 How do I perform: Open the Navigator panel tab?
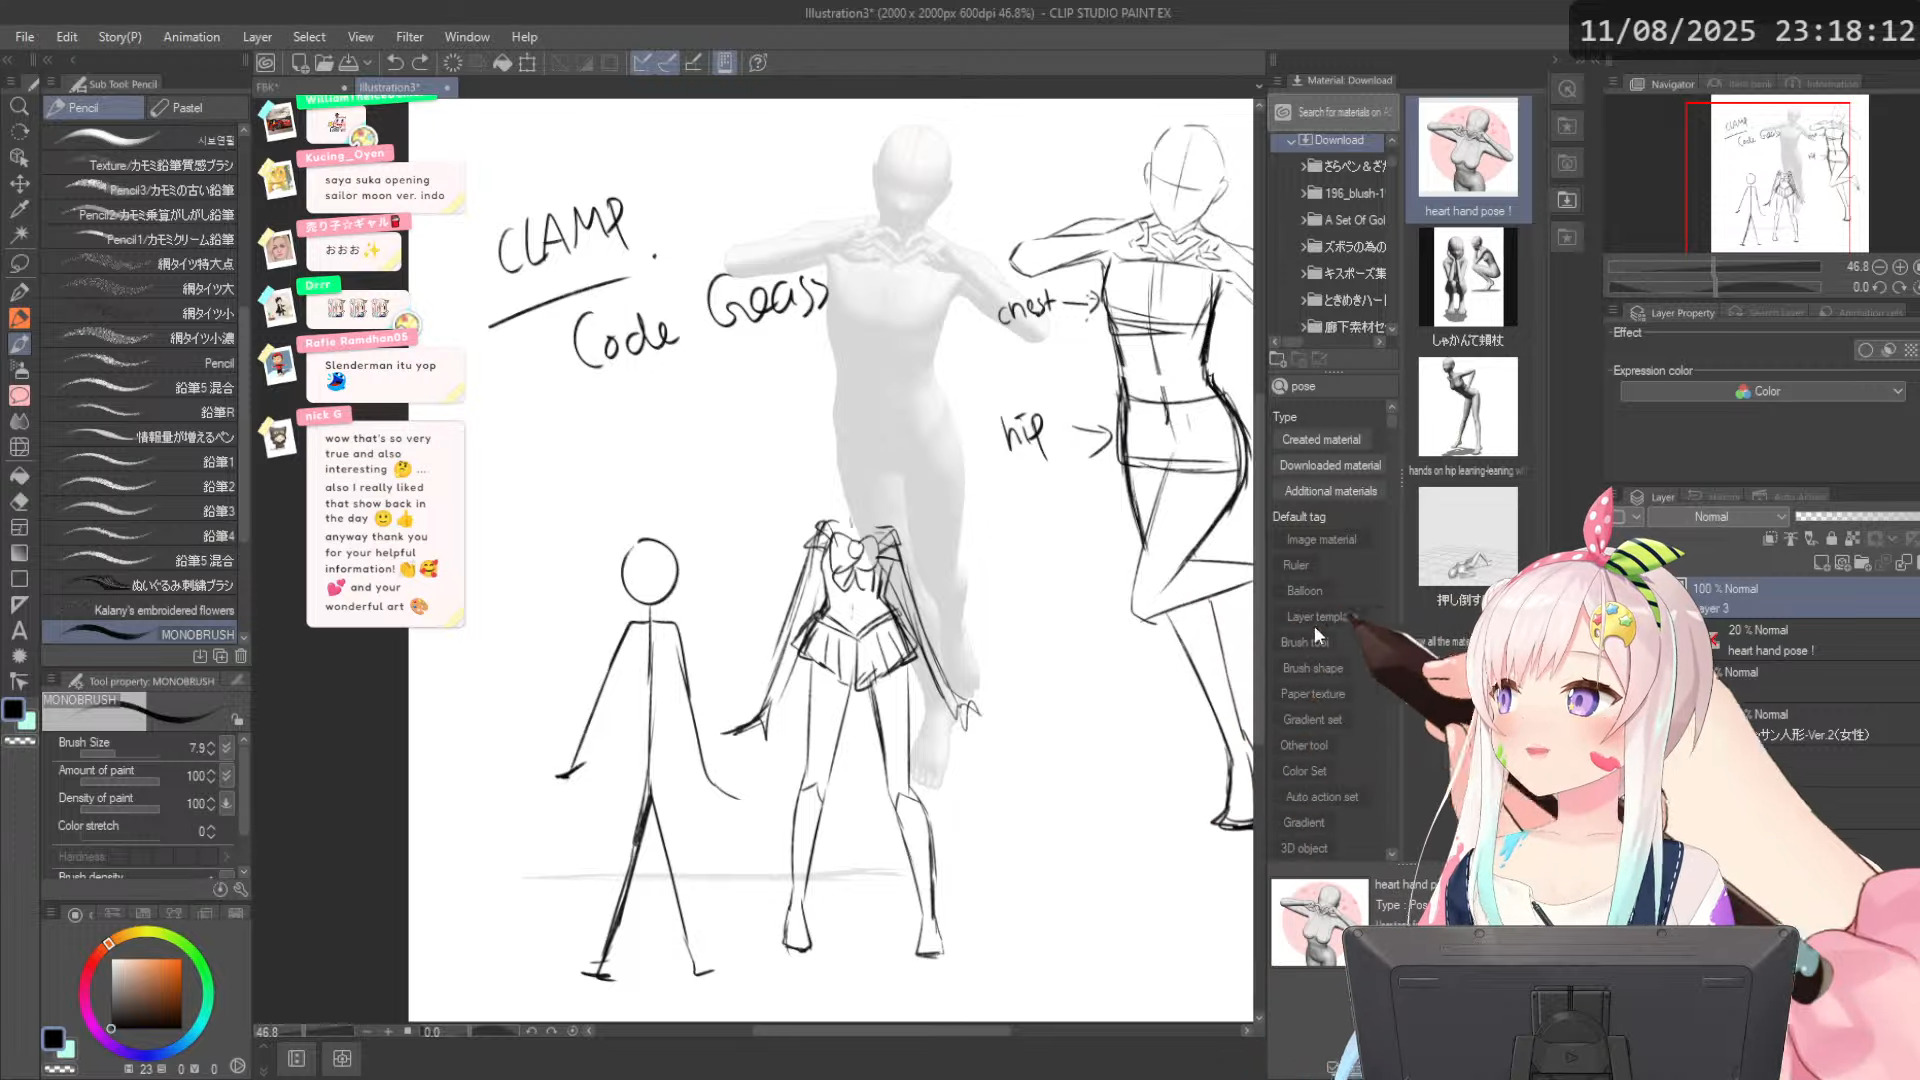pyautogui.click(x=1663, y=84)
